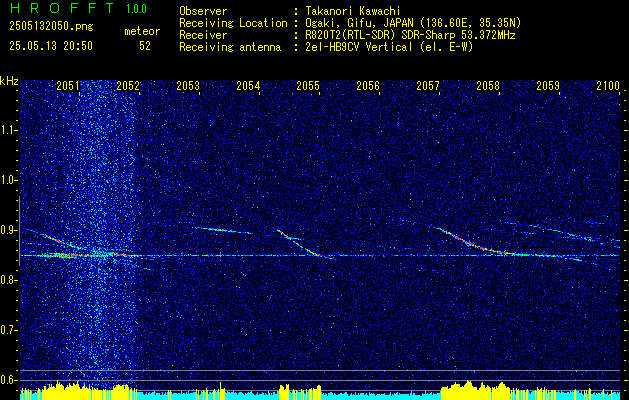Click the date and time 25.05.13 20:50
Screen dimensions: 629x400
pyautogui.click(x=51, y=46)
